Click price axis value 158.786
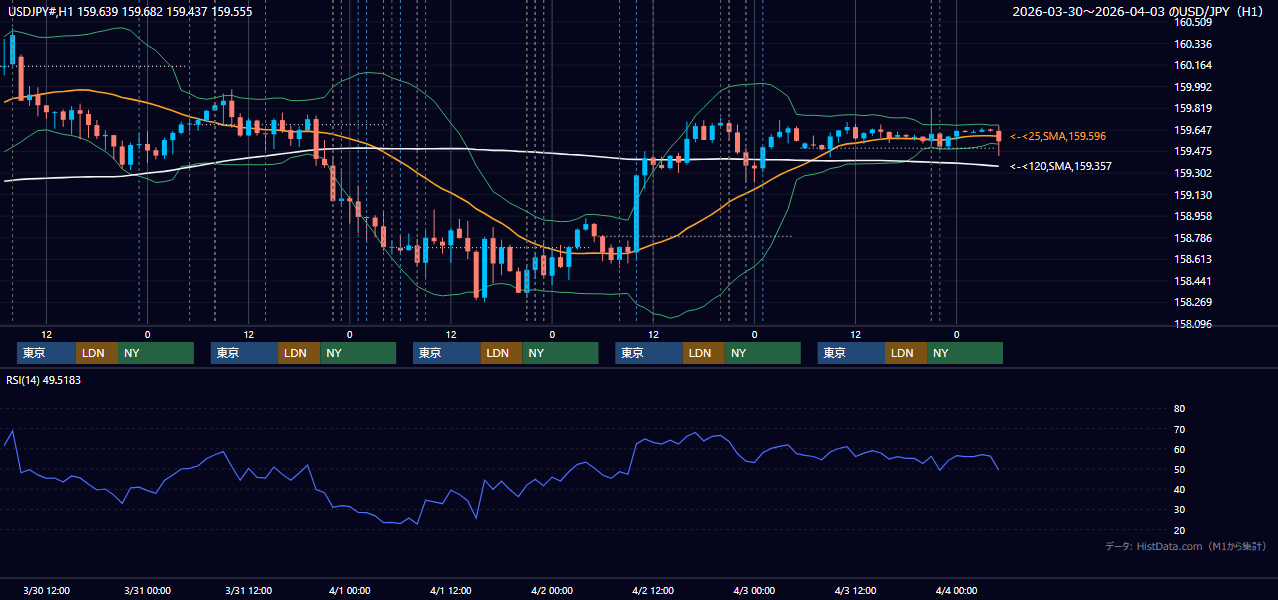Viewport: 1278px width, 600px height. pyautogui.click(x=1193, y=238)
